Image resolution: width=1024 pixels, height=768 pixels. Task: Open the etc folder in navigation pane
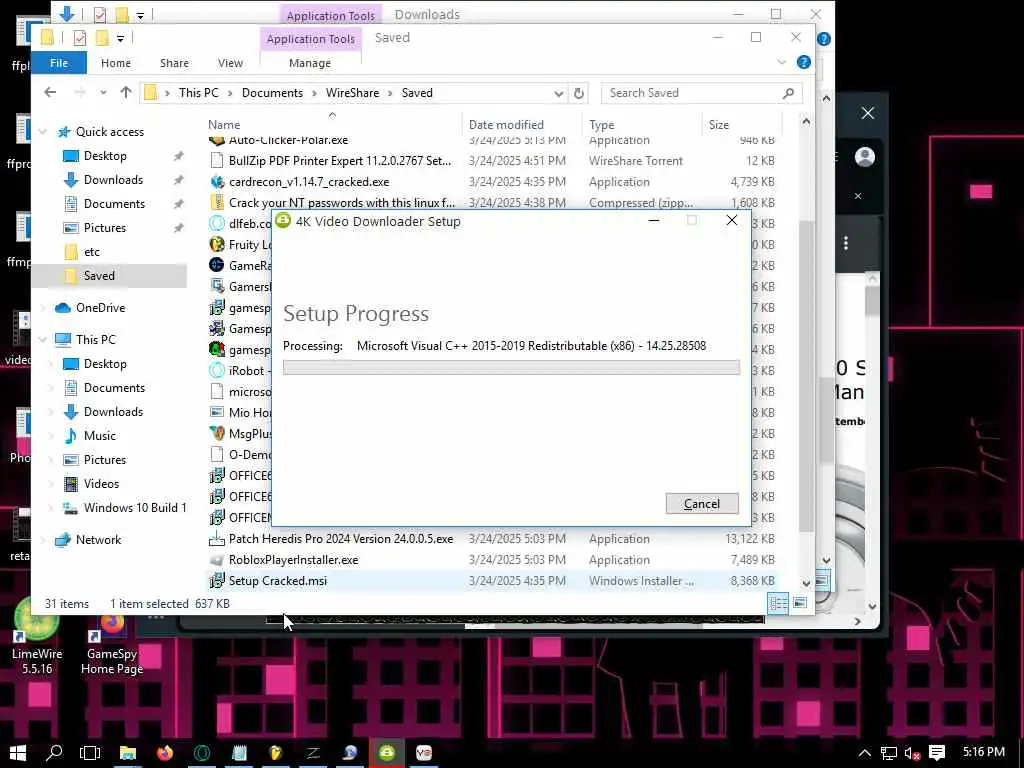pyautogui.click(x=91, y=252)
